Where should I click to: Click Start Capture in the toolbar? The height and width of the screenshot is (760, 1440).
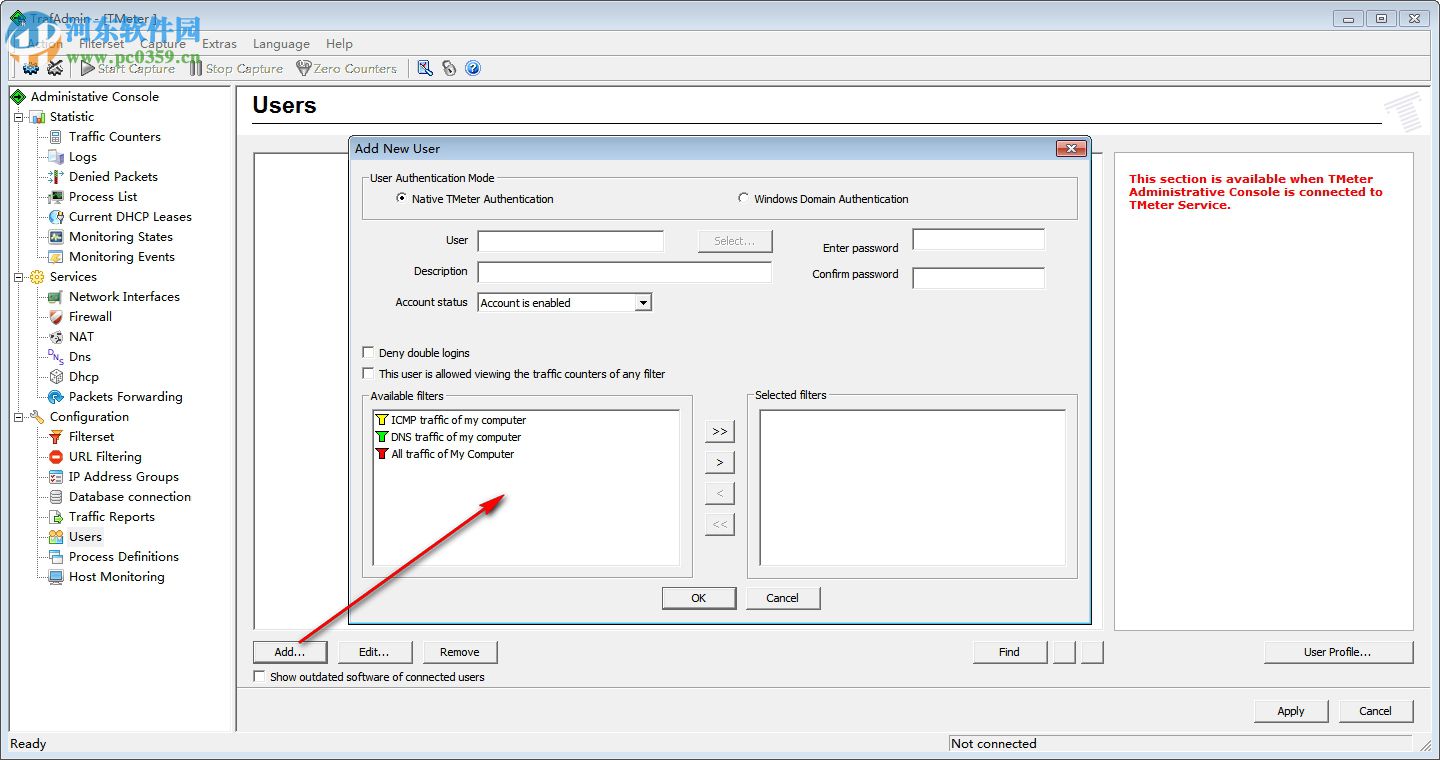128,68
